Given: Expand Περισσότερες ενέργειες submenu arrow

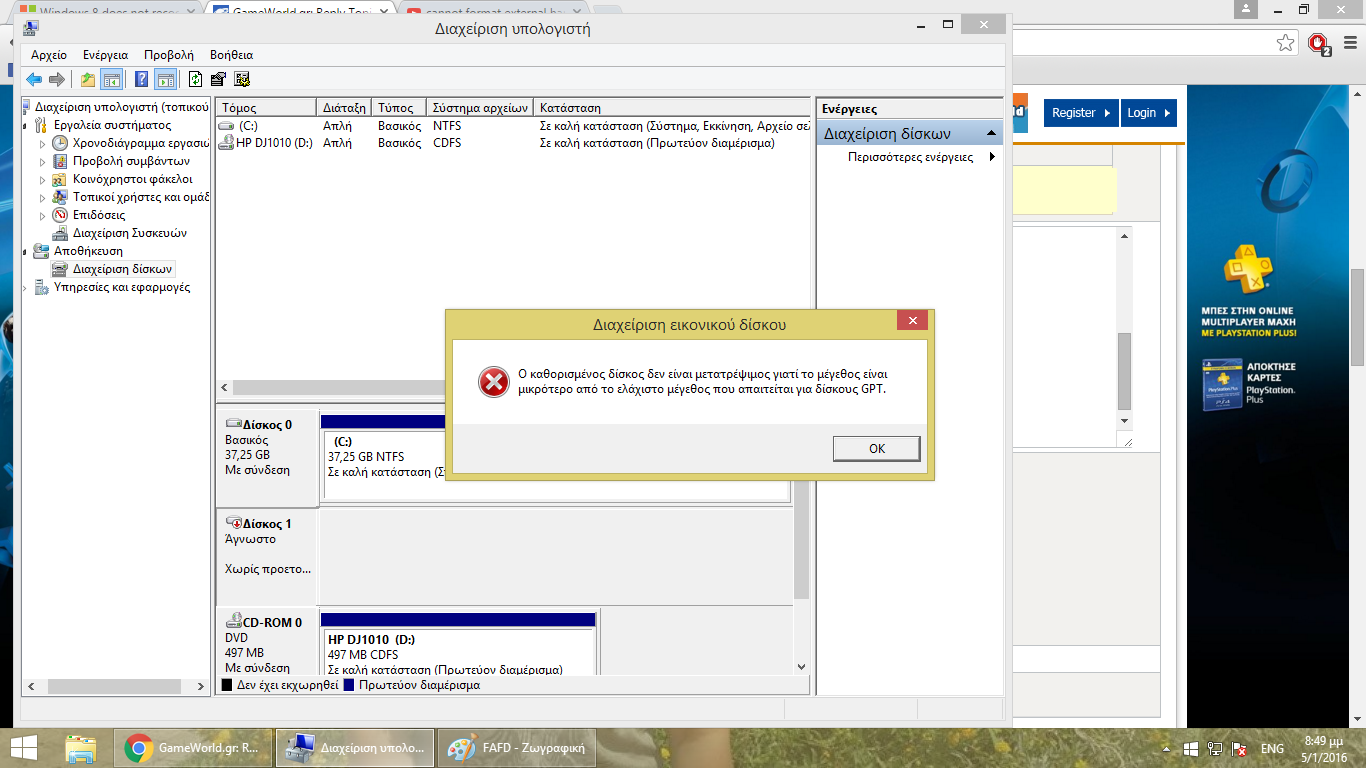Looking at the screenshot, I should tap(992, 157).
